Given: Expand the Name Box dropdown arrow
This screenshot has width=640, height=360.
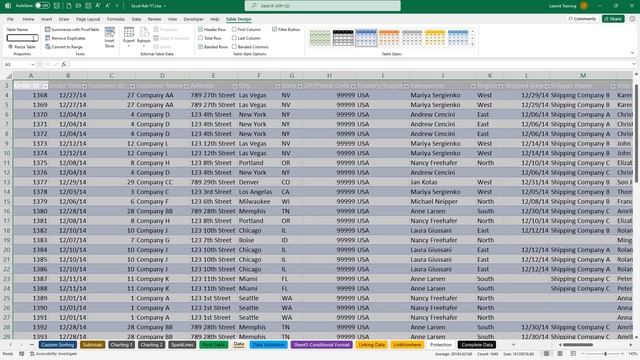Looking at the screenshot, I should (33, 64).
